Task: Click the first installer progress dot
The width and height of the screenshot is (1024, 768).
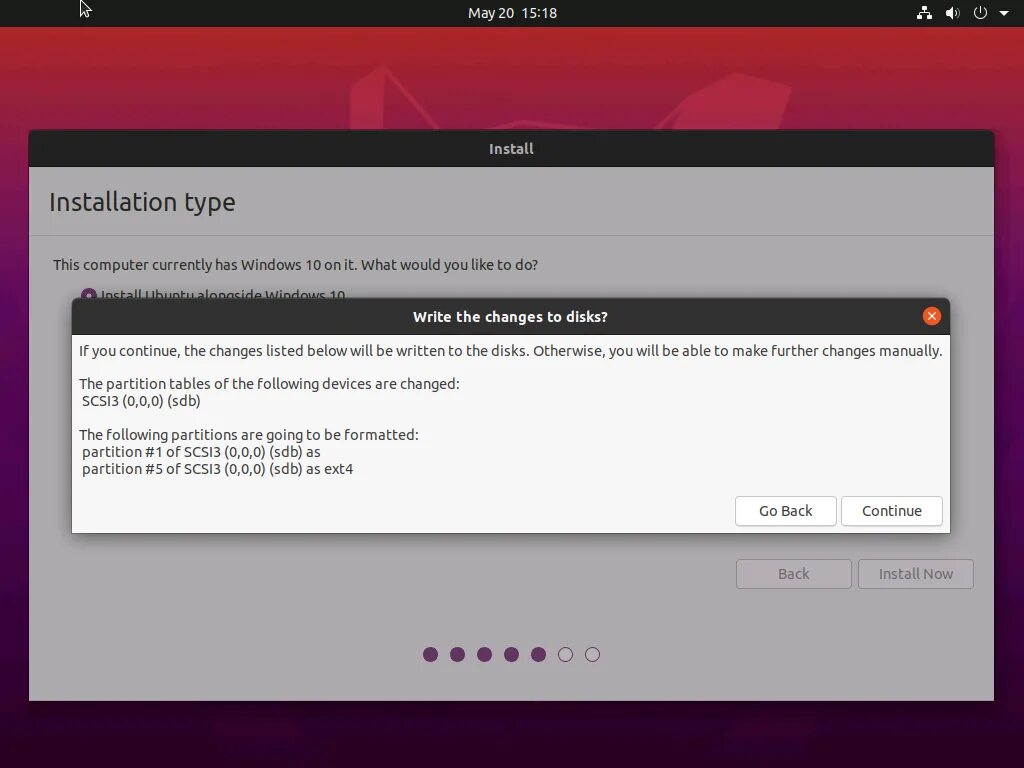Action: [430, 654]
